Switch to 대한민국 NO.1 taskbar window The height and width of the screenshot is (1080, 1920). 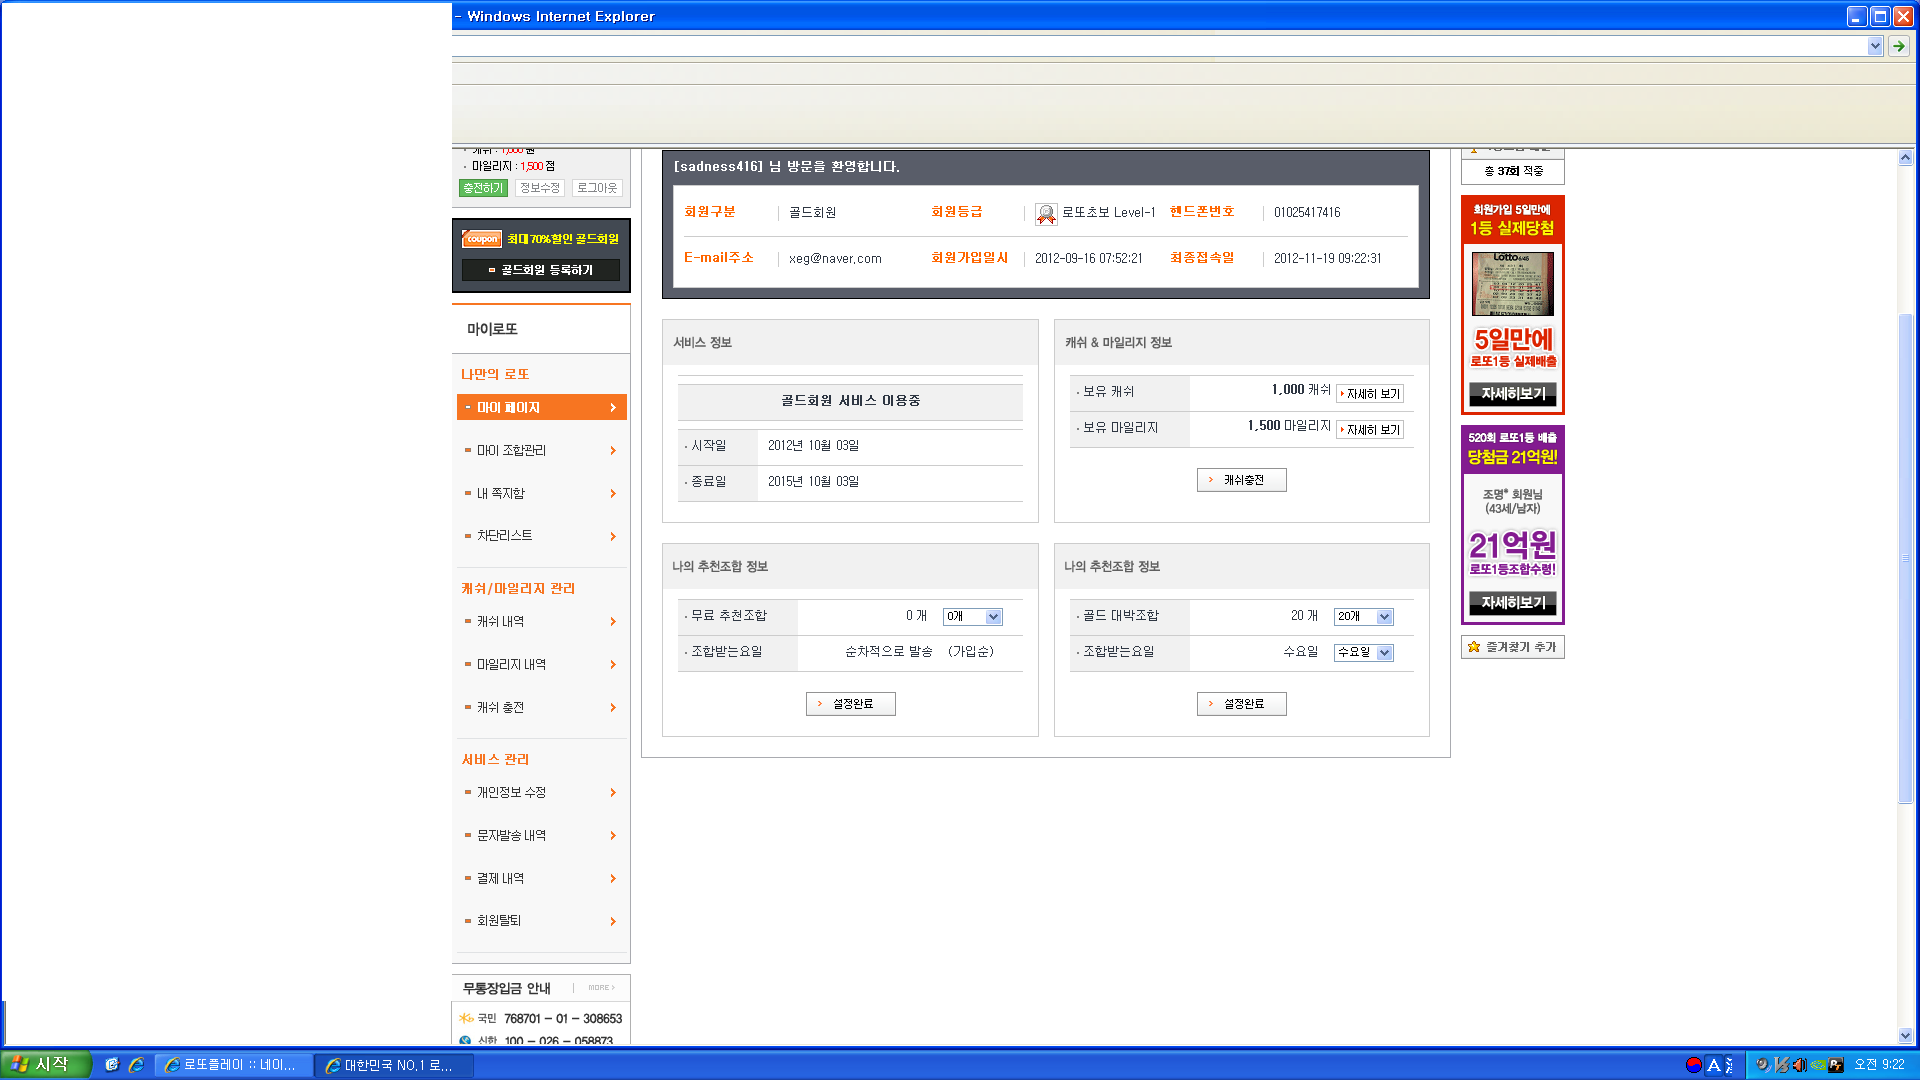394,1065
